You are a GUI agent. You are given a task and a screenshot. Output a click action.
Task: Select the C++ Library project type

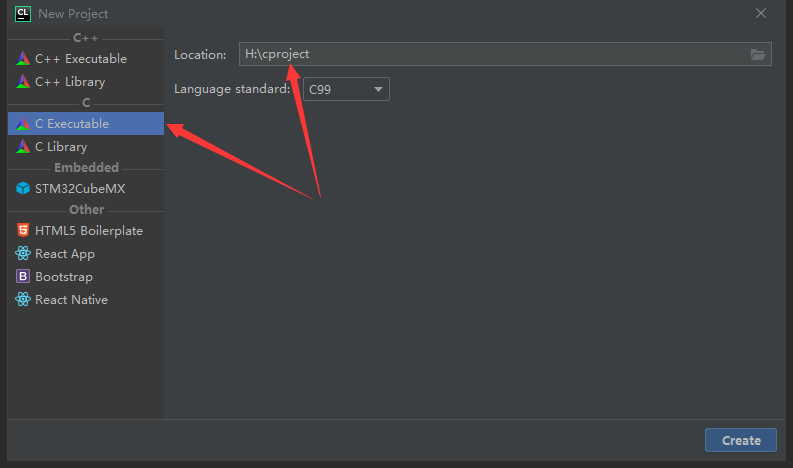[69, 82]
